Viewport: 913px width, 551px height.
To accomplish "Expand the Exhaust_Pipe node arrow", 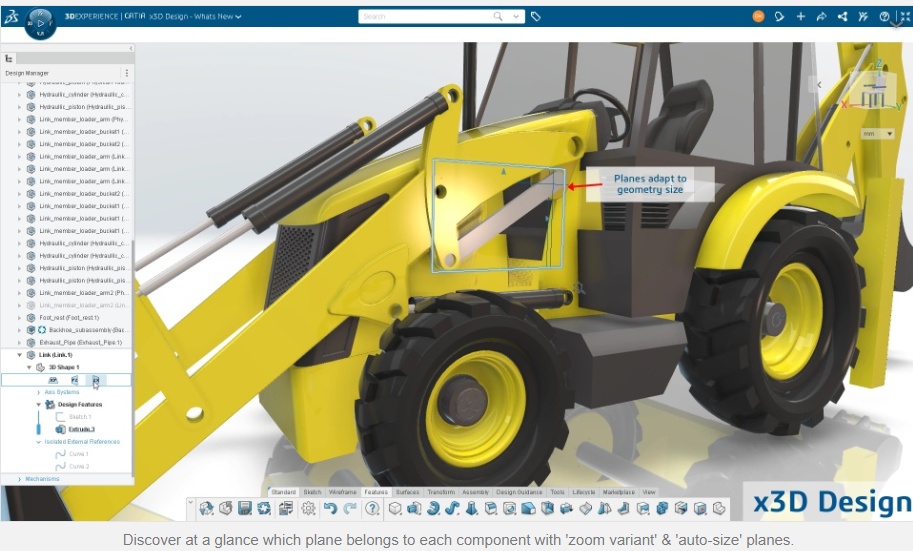I will pos(19,342).
